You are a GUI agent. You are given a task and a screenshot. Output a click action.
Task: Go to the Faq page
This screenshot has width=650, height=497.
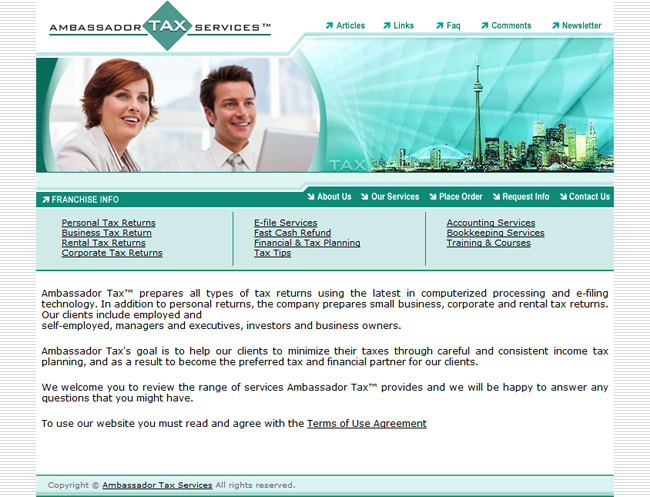coord(453,26)
